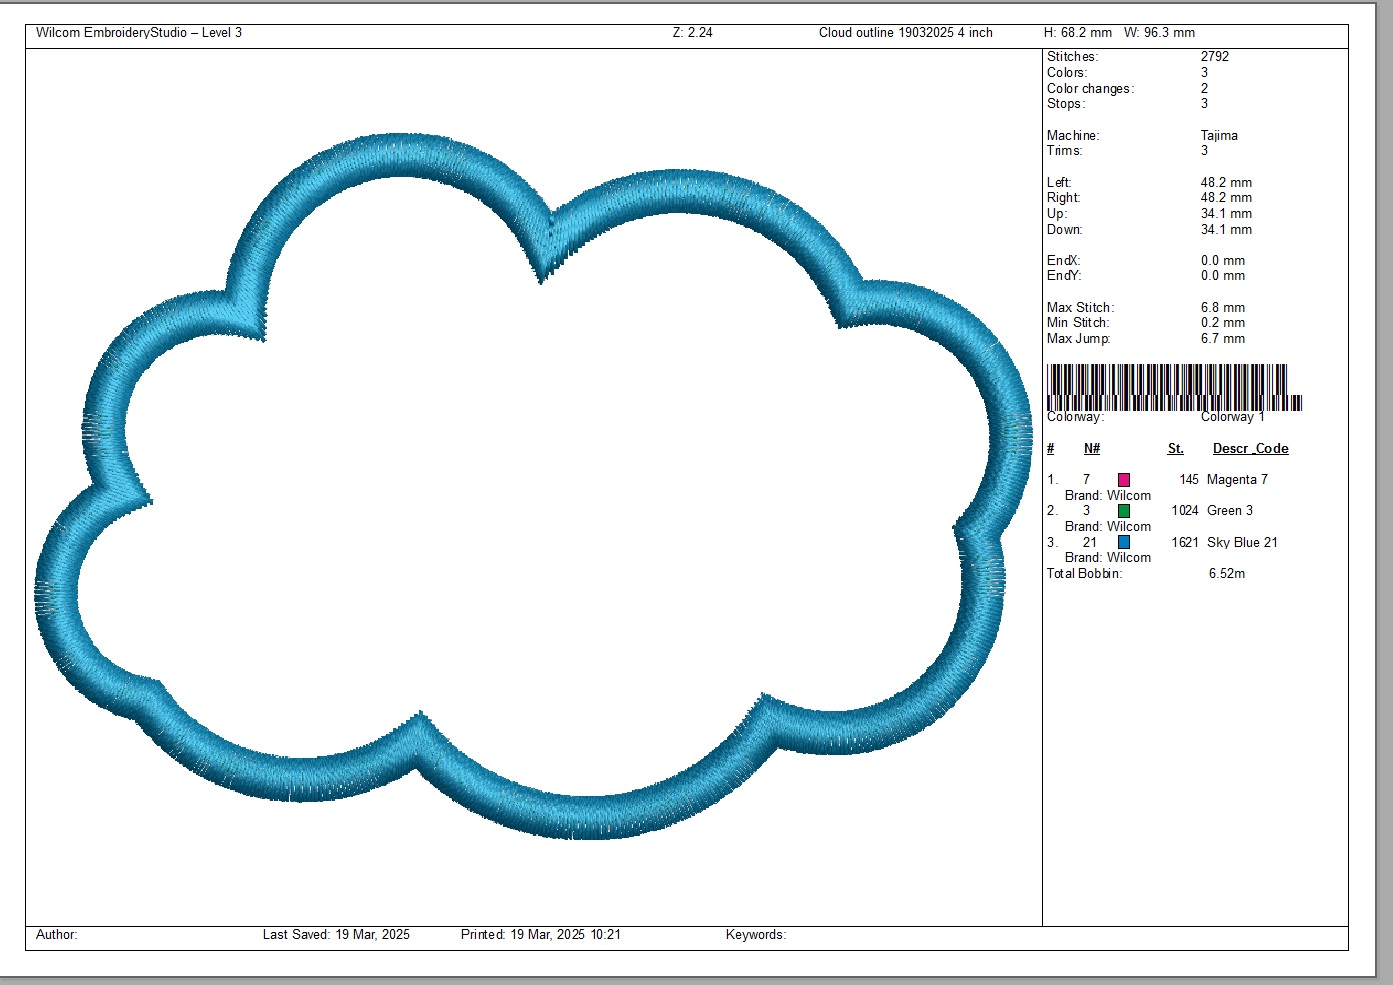
Task: Click the Max Stitch value 6.8 mm
Action: [1223, 308]
